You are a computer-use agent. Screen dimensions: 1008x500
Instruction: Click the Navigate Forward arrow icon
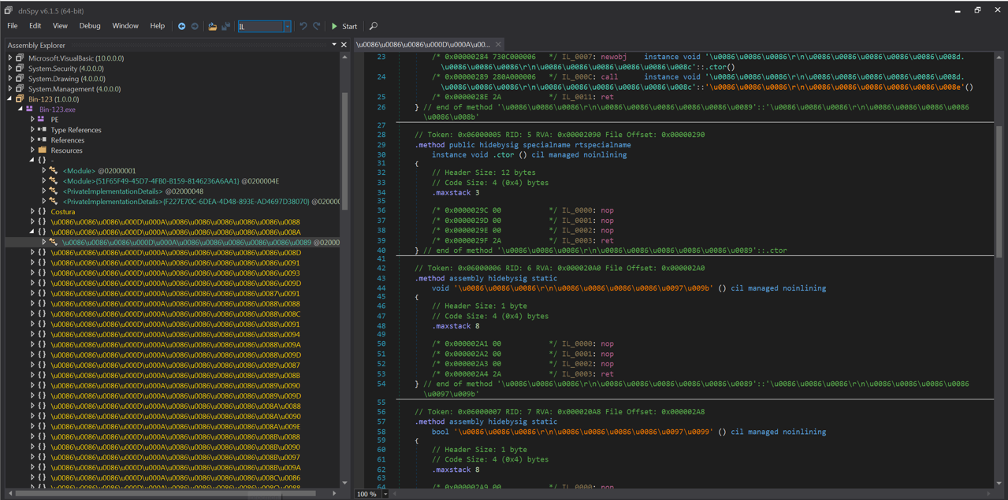pyautogui.click(x=194, y=26)
